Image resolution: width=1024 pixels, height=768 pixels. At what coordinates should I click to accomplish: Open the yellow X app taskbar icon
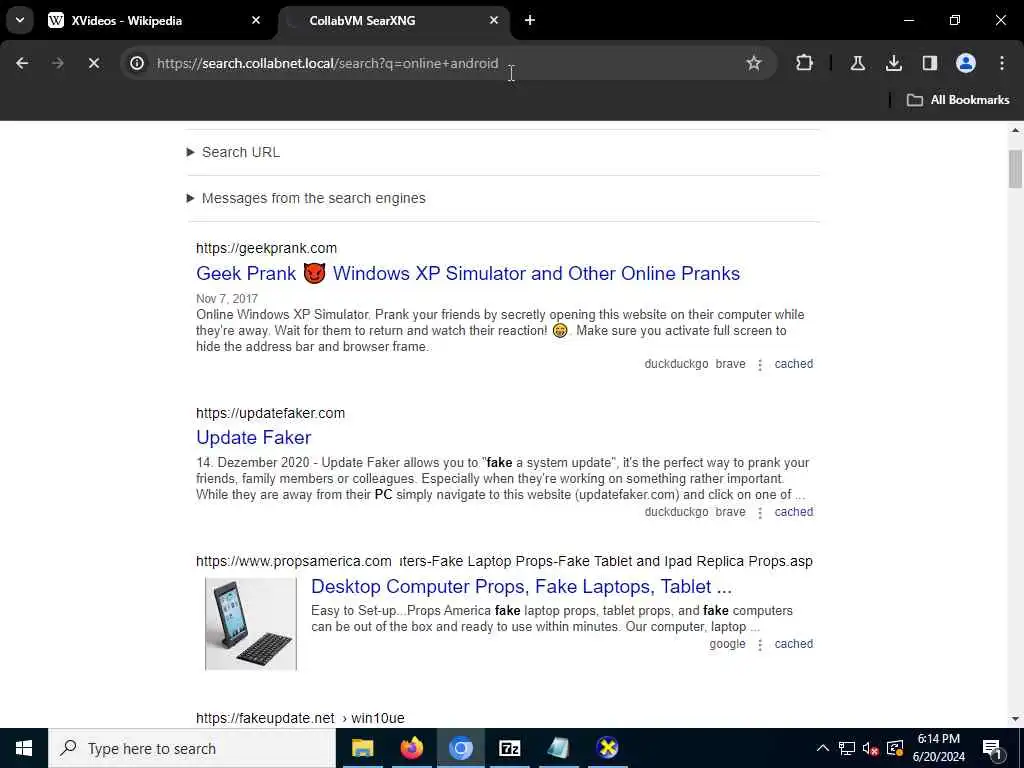[x=607, y=748]
